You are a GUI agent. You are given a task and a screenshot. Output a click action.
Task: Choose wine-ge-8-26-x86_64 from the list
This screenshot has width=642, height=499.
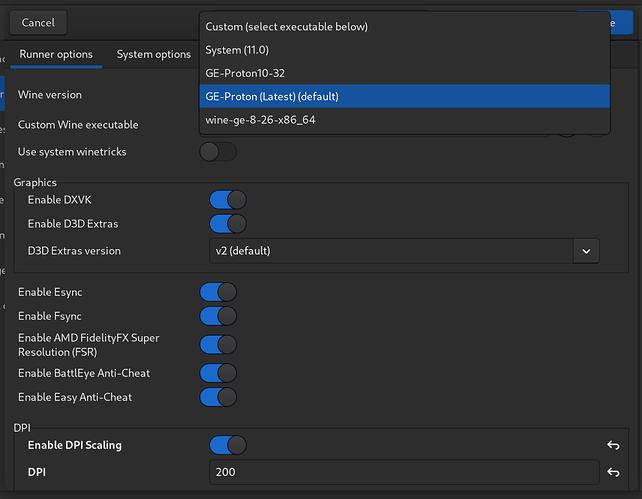(404, 120)
